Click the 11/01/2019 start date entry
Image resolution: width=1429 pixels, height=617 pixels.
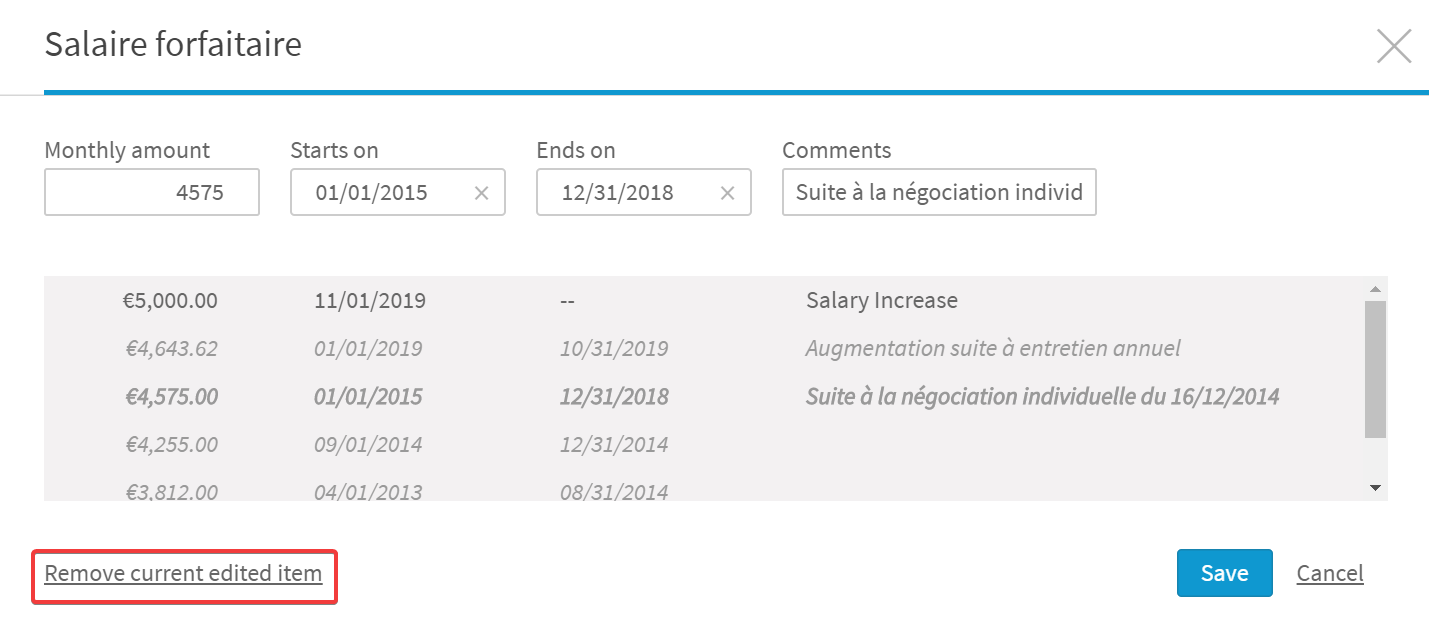point(370,300)
